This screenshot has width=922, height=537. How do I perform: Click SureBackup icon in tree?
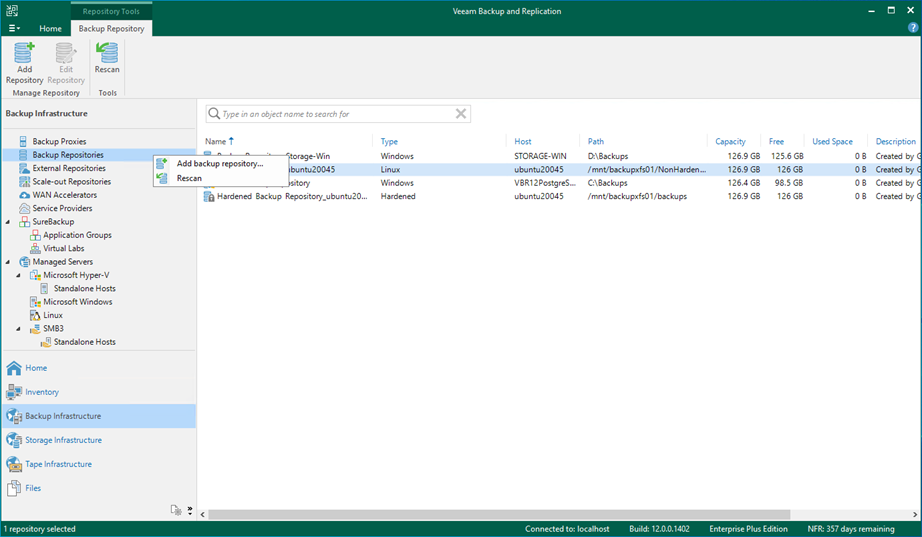[24, 222]
